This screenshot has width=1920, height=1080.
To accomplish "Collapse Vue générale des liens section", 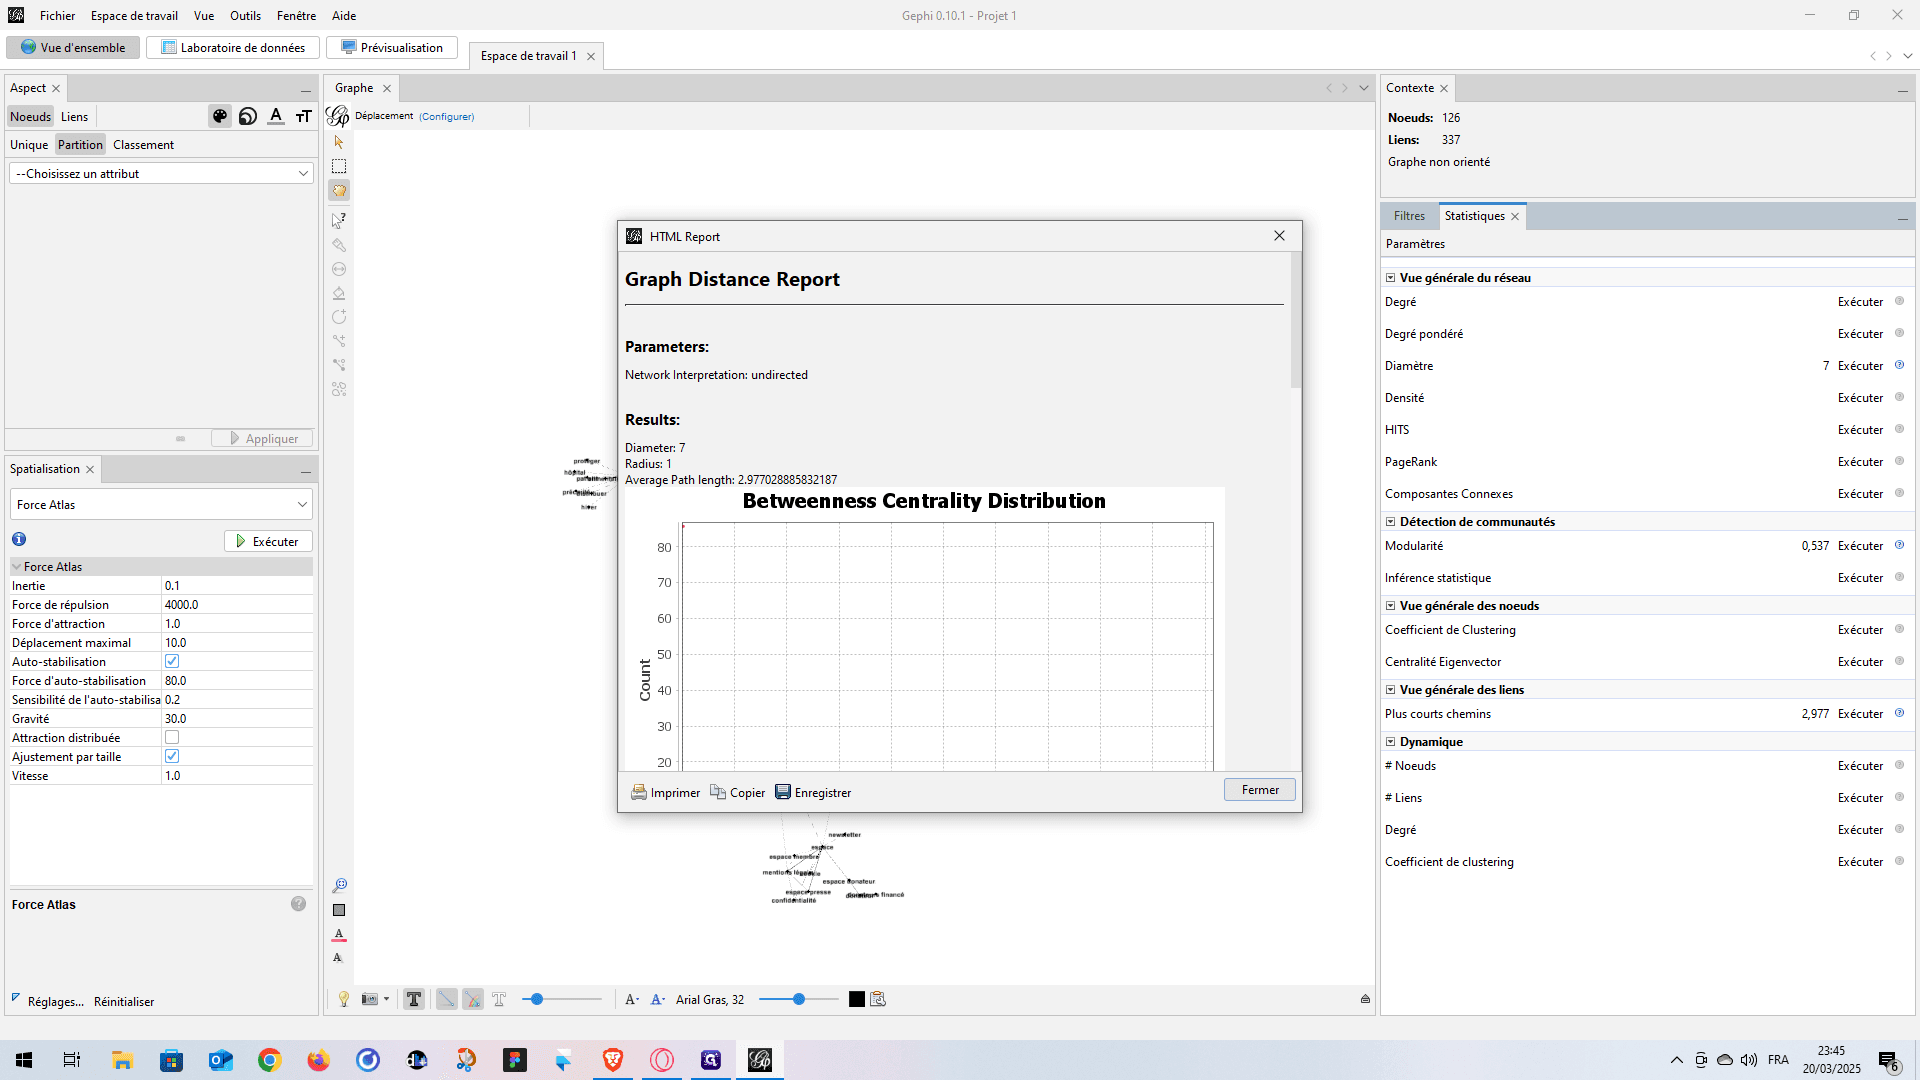I will 1390,690.
